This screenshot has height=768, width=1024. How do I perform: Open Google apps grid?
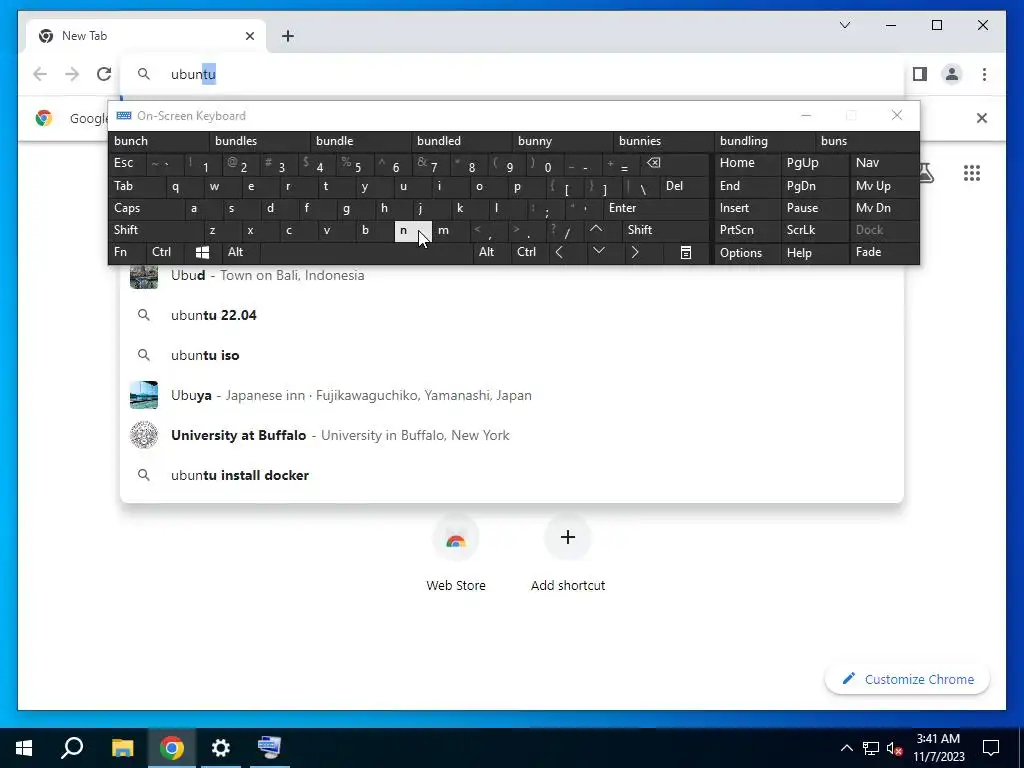pyautogui.click(x=972, y=173)
